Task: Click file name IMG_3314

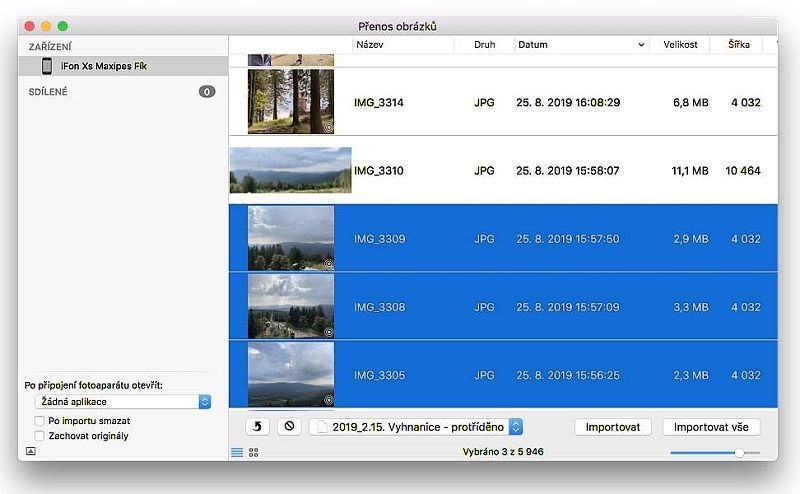Action: tap(379, 103)
